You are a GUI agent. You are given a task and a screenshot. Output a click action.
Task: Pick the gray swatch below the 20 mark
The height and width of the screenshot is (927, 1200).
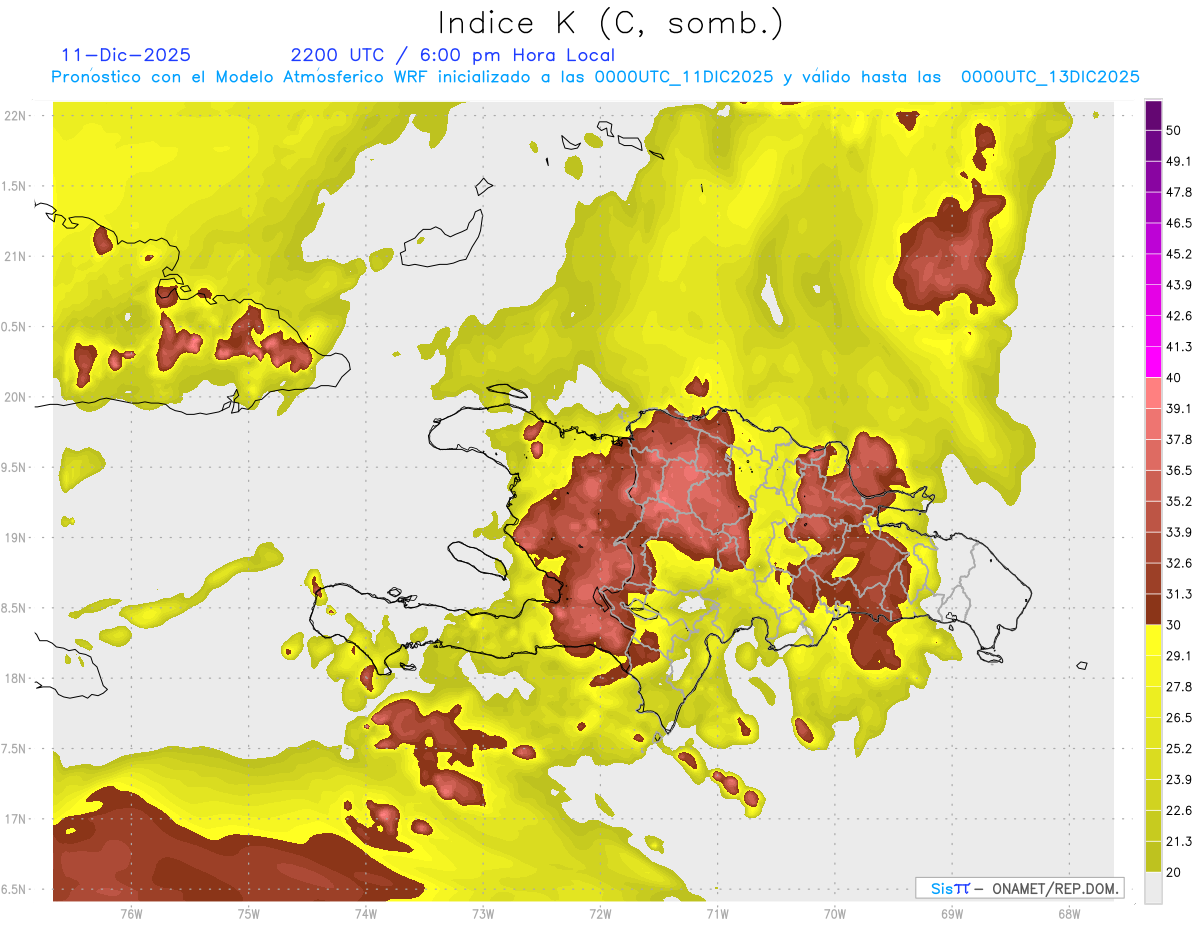[x=1153, y=888]
